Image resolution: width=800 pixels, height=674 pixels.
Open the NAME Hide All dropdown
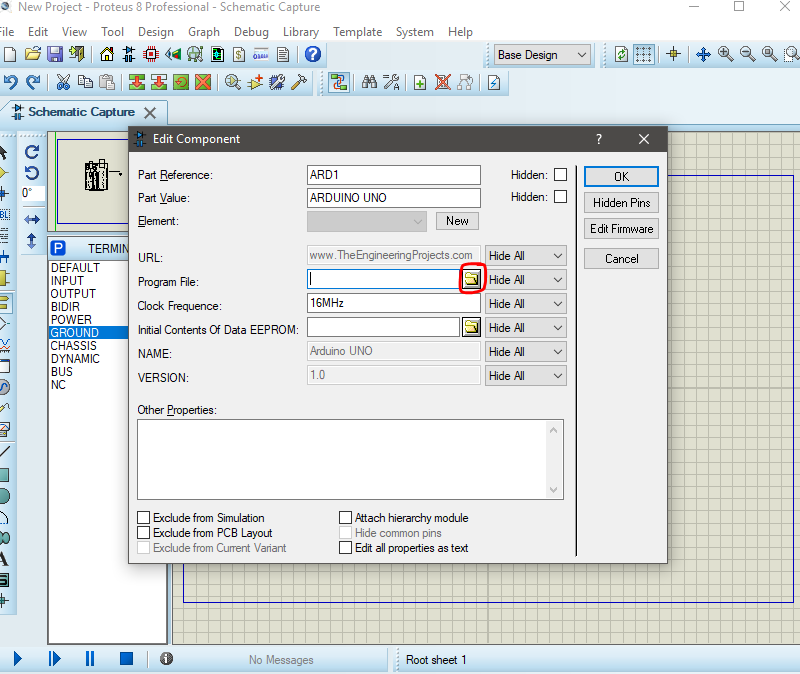tap(526, 352)
